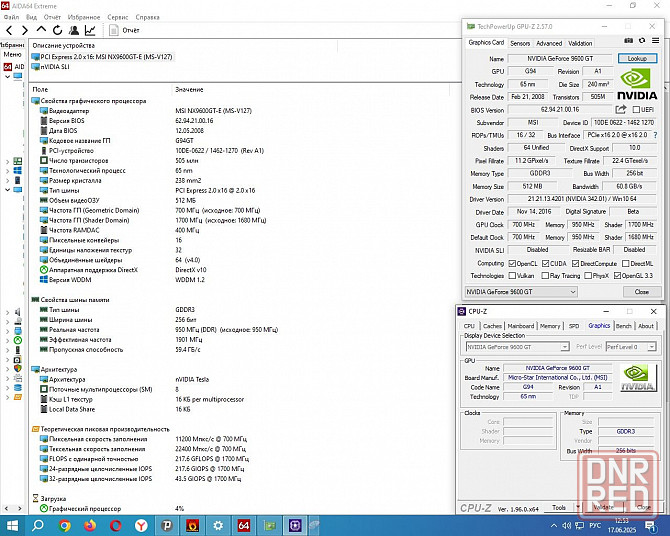Select the Windows logo item in AIDA64 sidebar
Viewport: 670px width, 536px height.
pyautogui.click(x=18, y=171)
